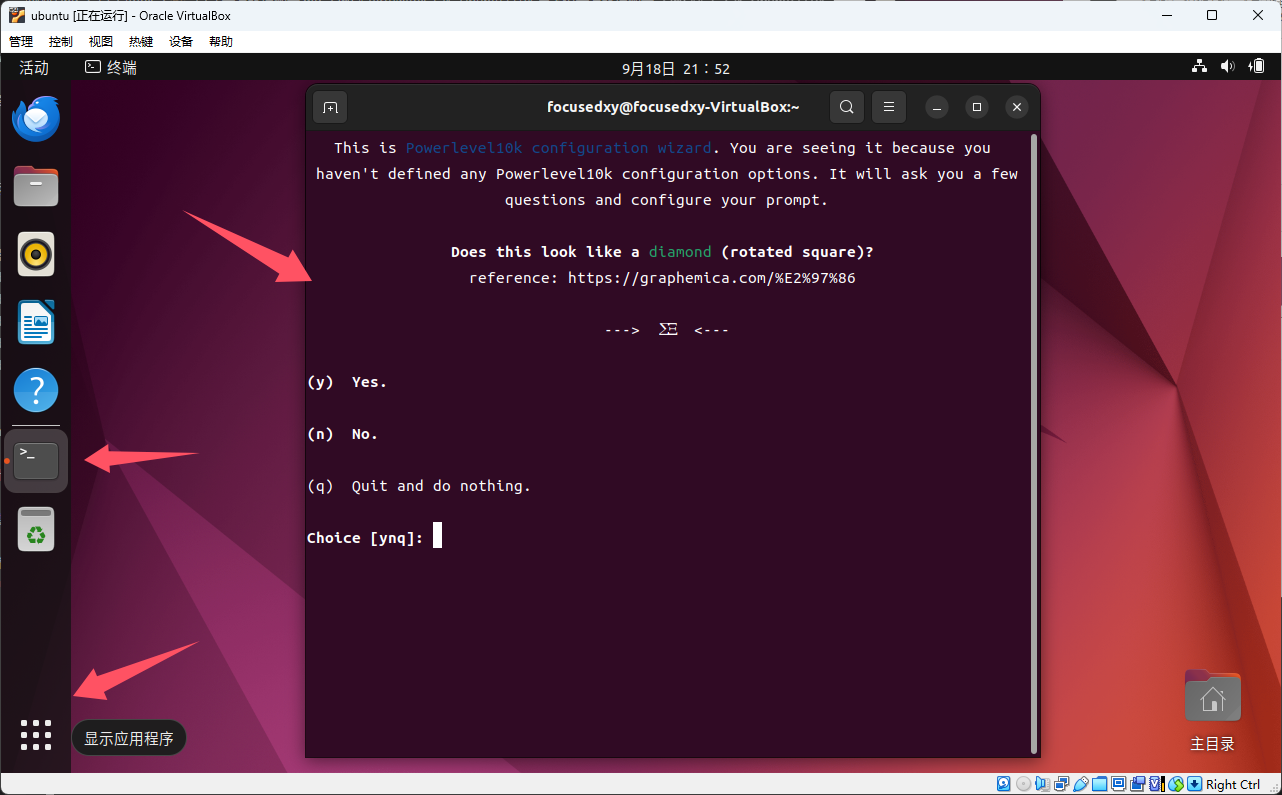This screenshot has width=1282, height=795.
Task: Open the 视图 menu in VirtualBox
Action: click(101, 41)
